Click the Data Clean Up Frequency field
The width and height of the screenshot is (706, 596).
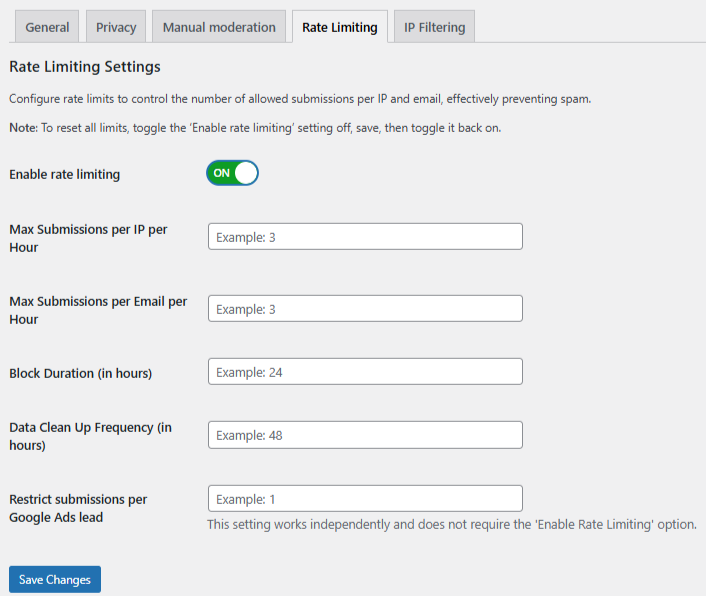(x=365, y=435)
